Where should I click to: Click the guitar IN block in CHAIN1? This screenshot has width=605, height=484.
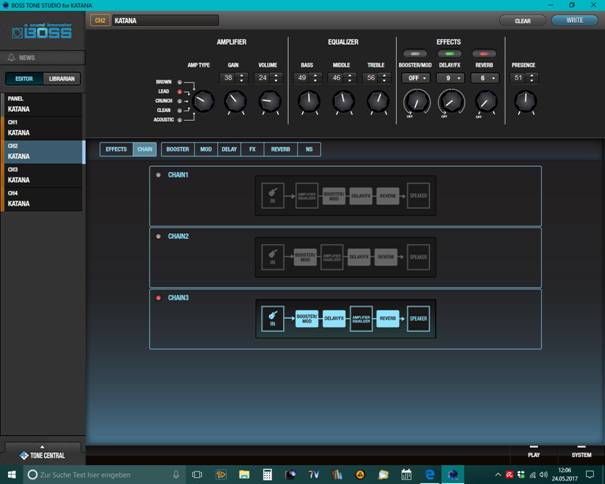(x=272, y=196)
